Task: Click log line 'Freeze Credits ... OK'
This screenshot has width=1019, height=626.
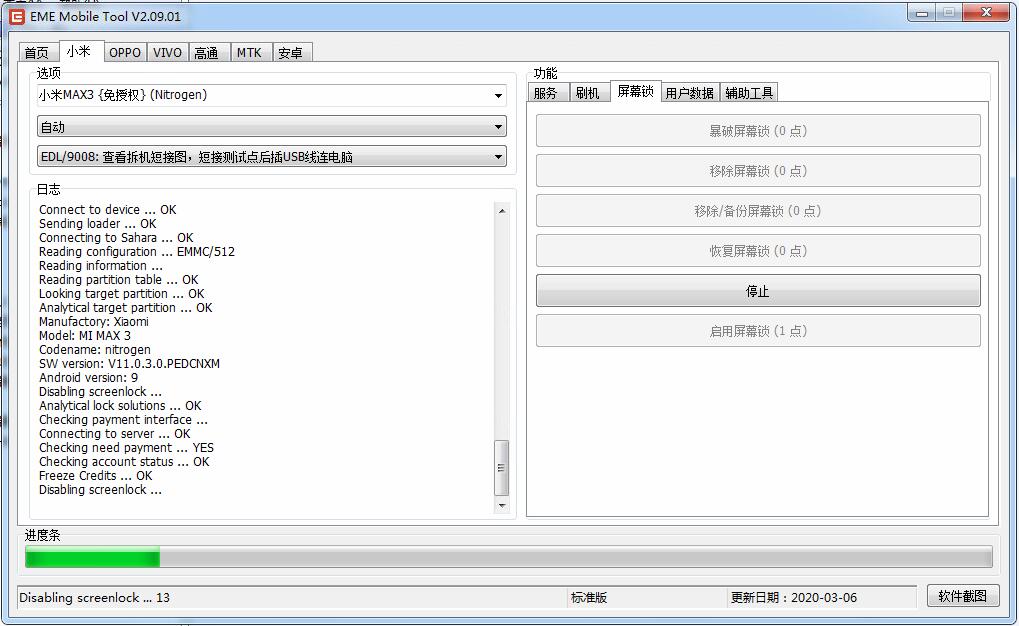Action: [96, 476]
